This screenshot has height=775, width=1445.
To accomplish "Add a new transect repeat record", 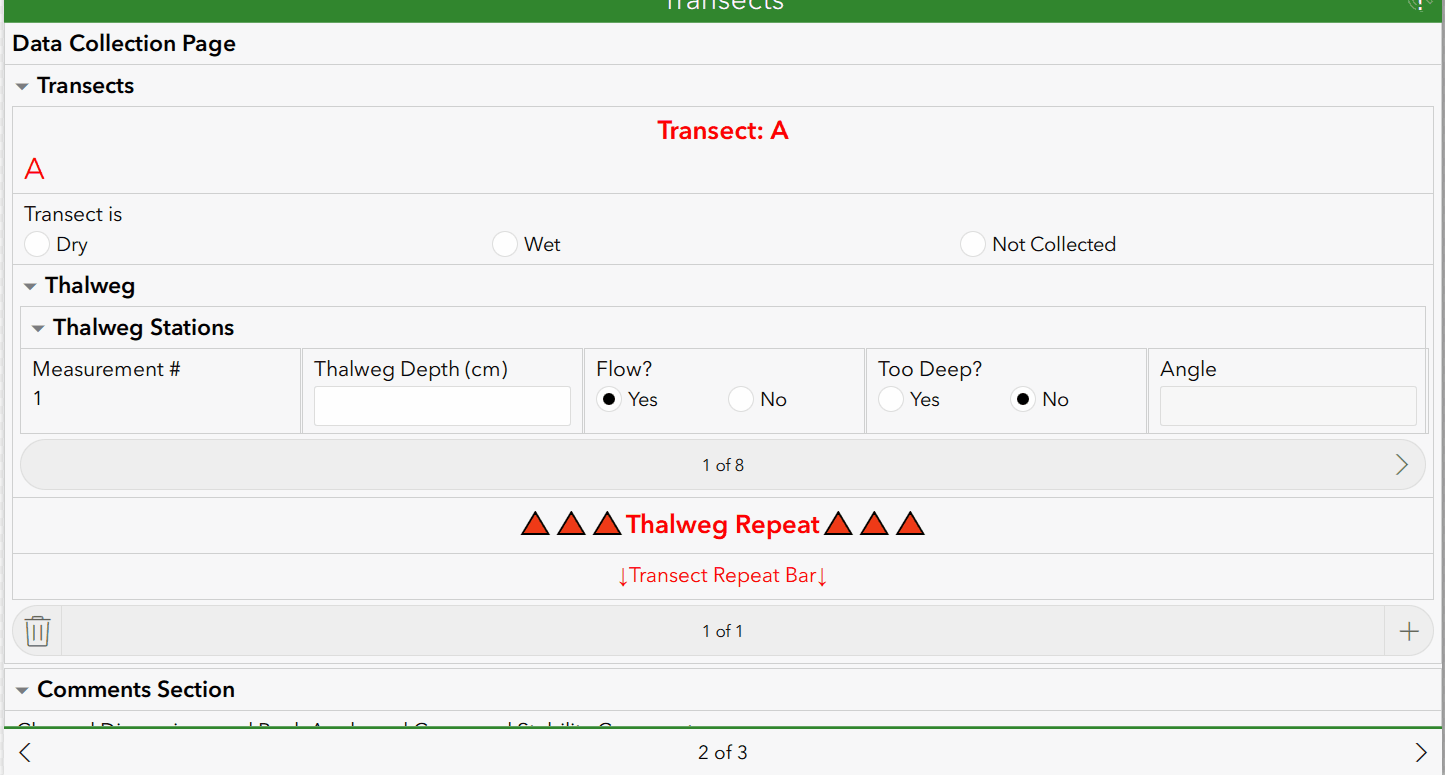I will point(1409,631).
